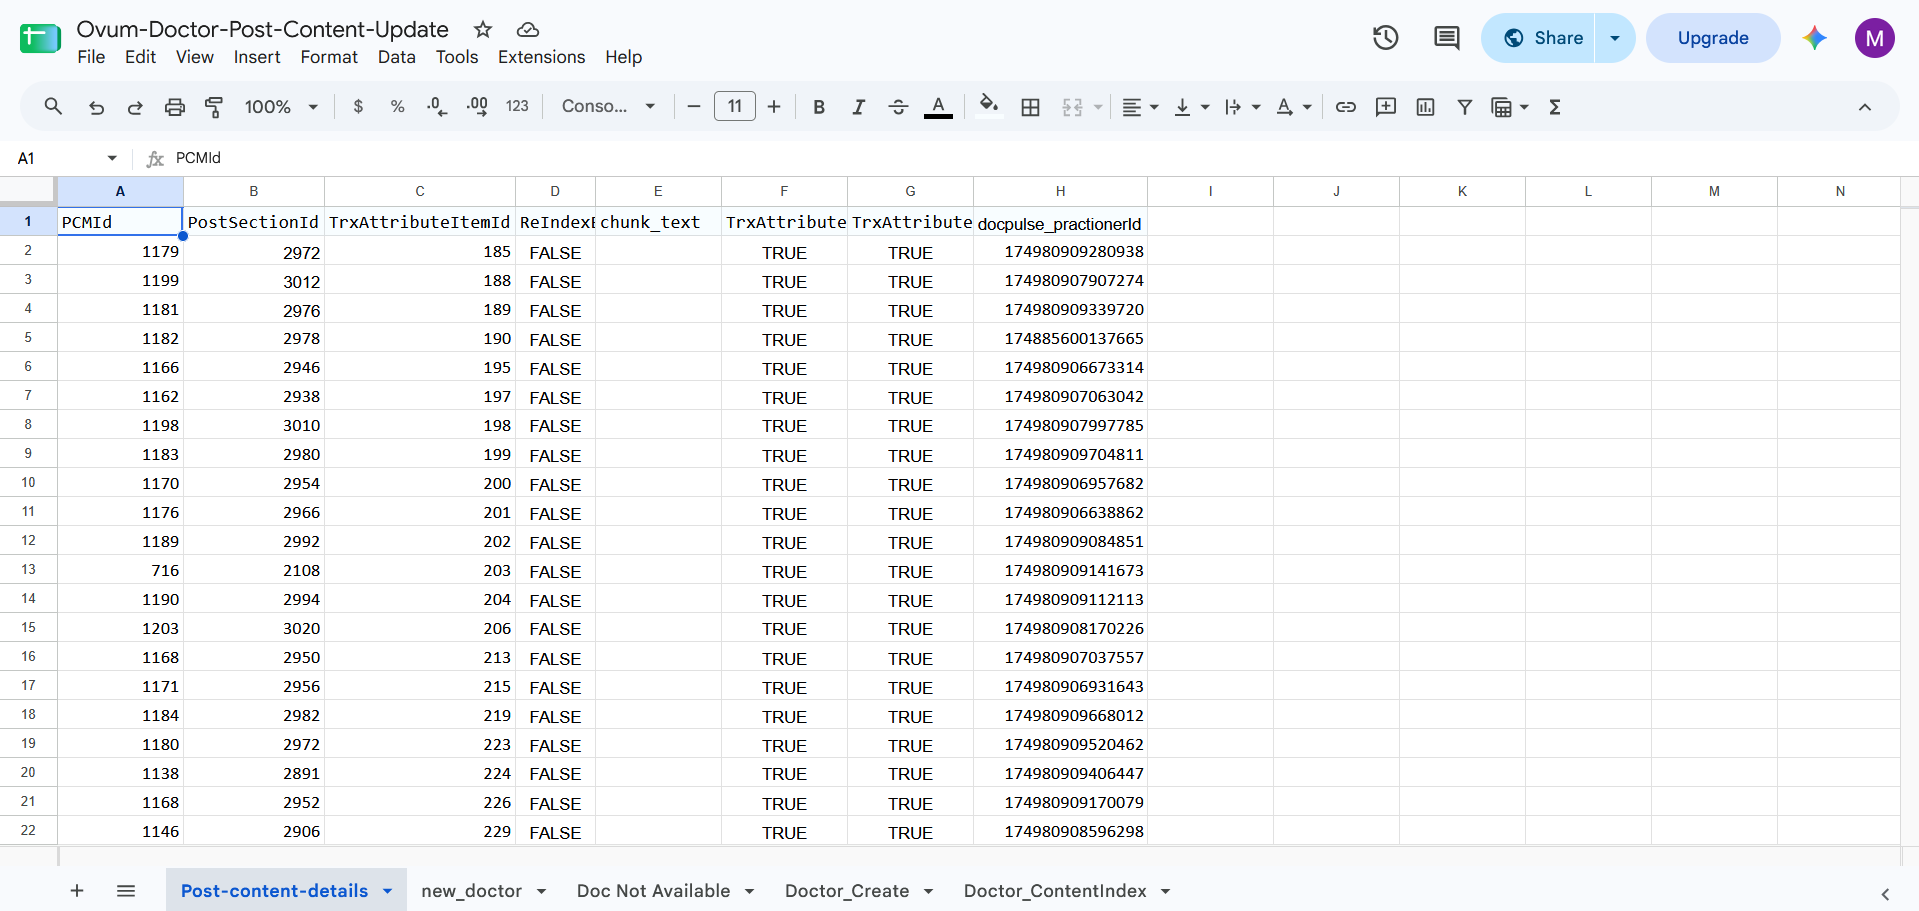Insert link using the chain icon

[x=1346, y=107]
